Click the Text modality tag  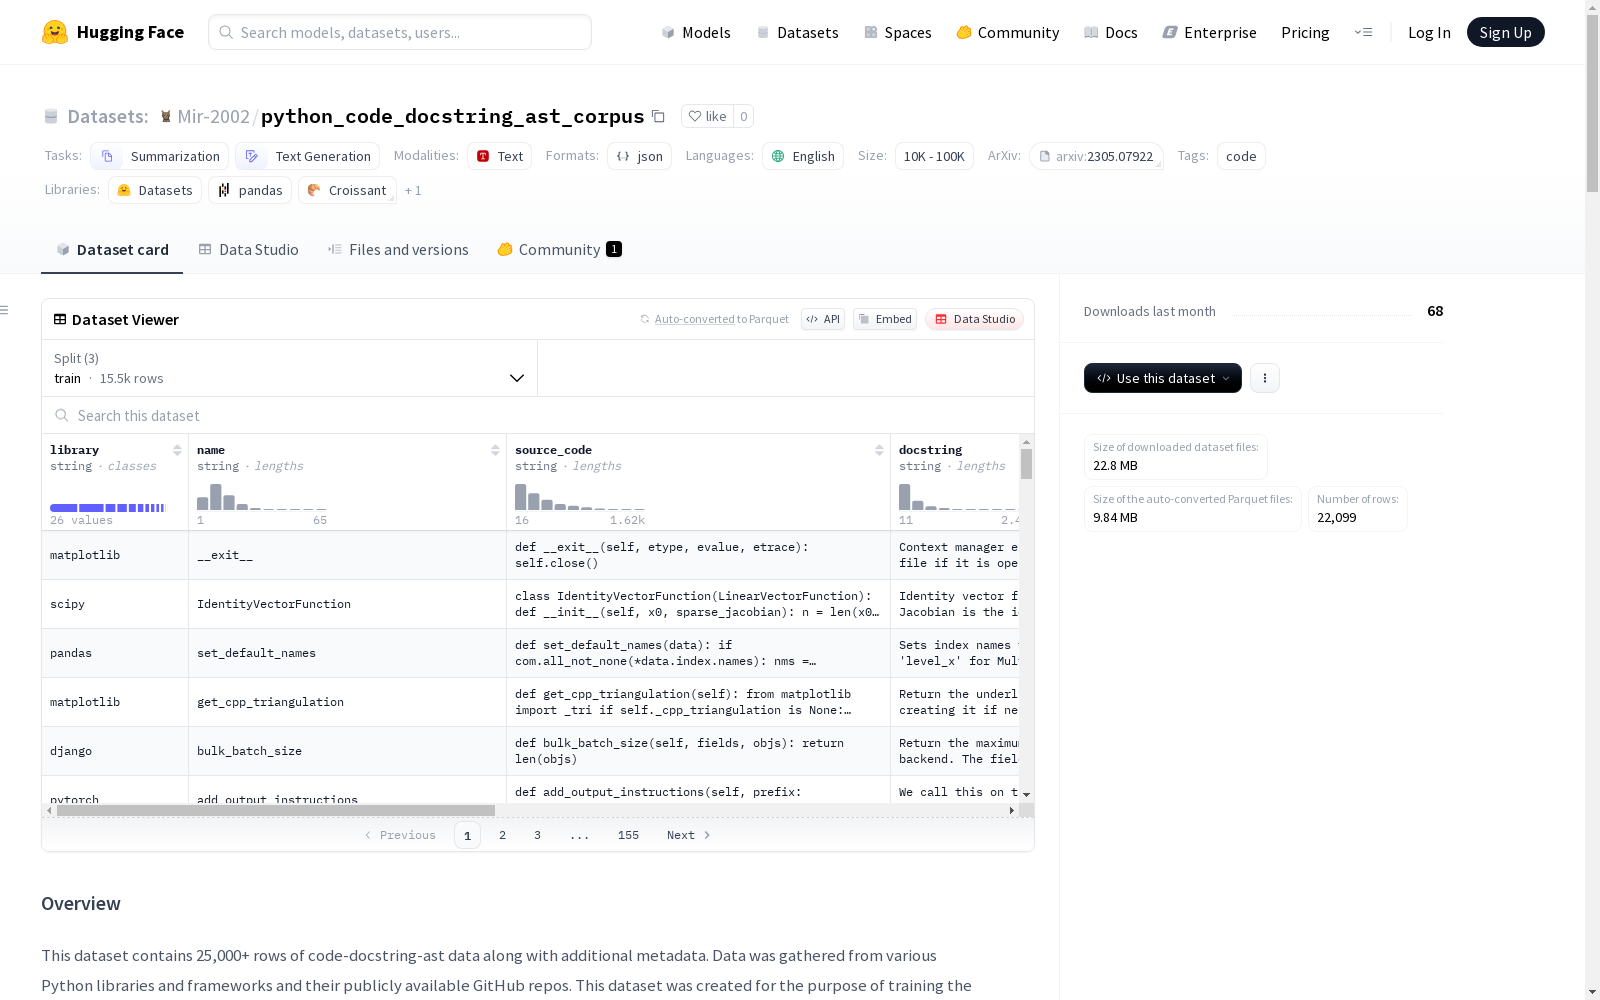[x=499, y=156]
